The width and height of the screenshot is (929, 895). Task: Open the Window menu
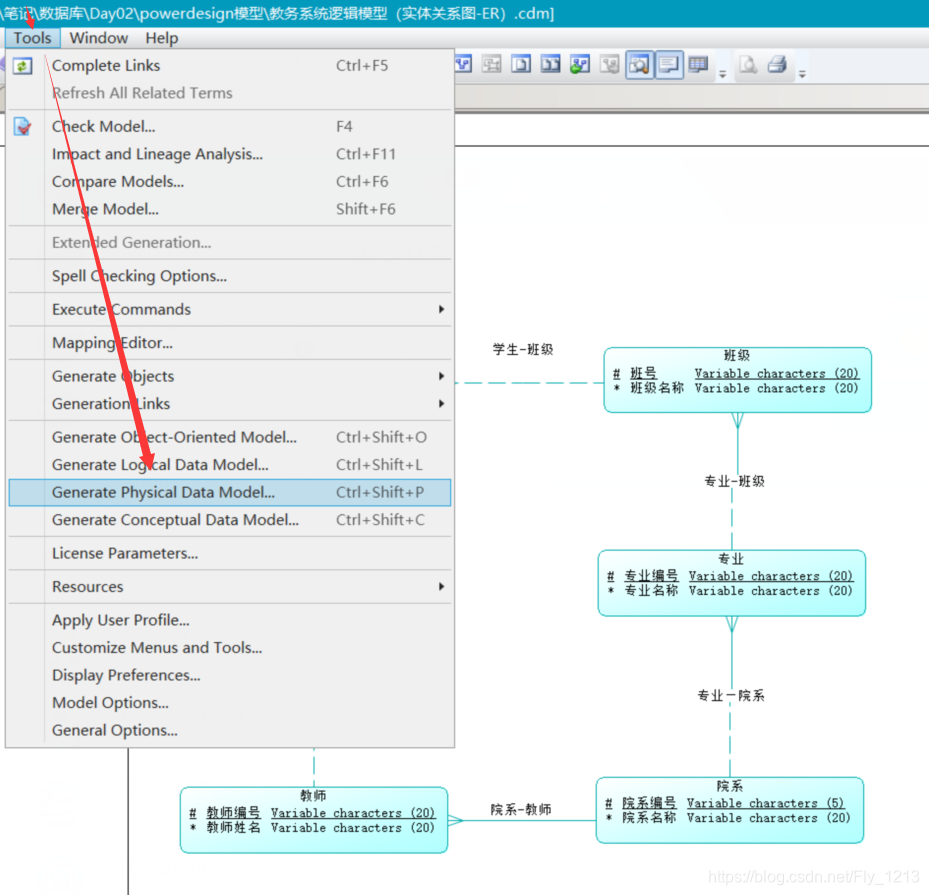[98, 38]
